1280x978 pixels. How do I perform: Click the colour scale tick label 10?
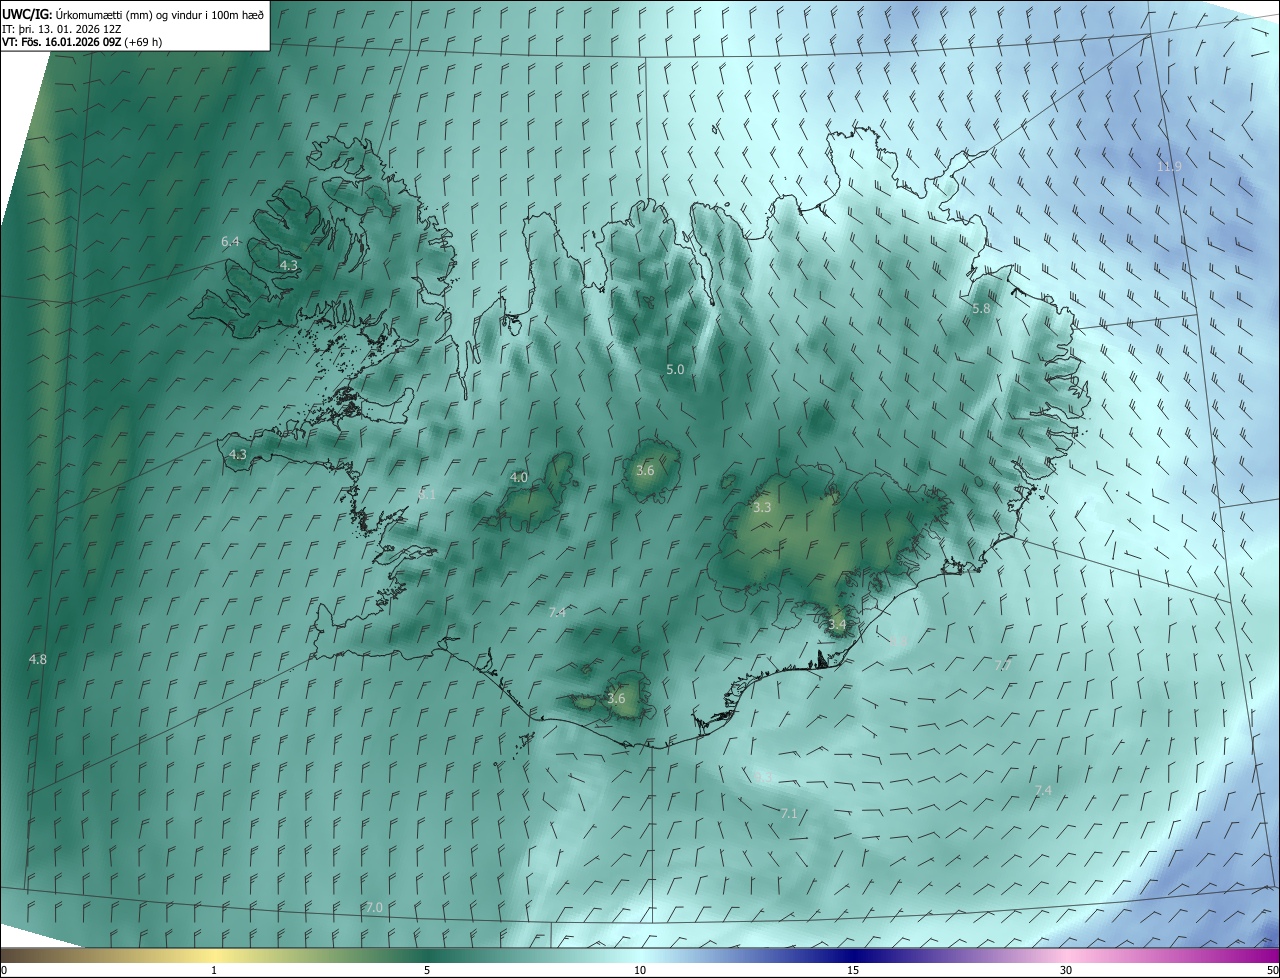coord(640,970)
